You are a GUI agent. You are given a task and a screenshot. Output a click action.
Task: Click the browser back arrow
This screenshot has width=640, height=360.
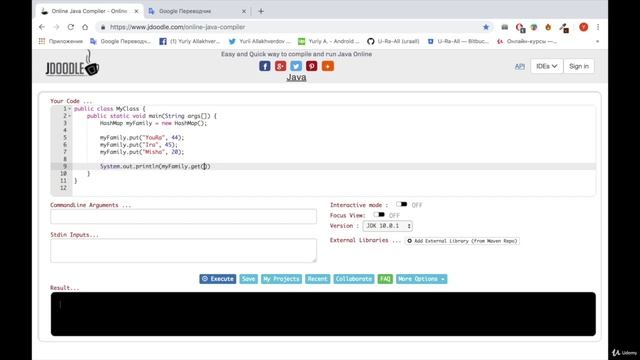pyautogui.click(x=42, y=27)
